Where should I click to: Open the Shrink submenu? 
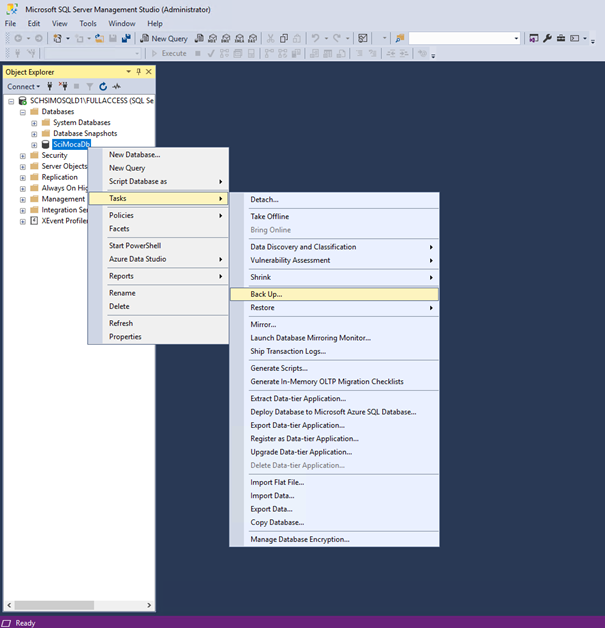point(334,277)
